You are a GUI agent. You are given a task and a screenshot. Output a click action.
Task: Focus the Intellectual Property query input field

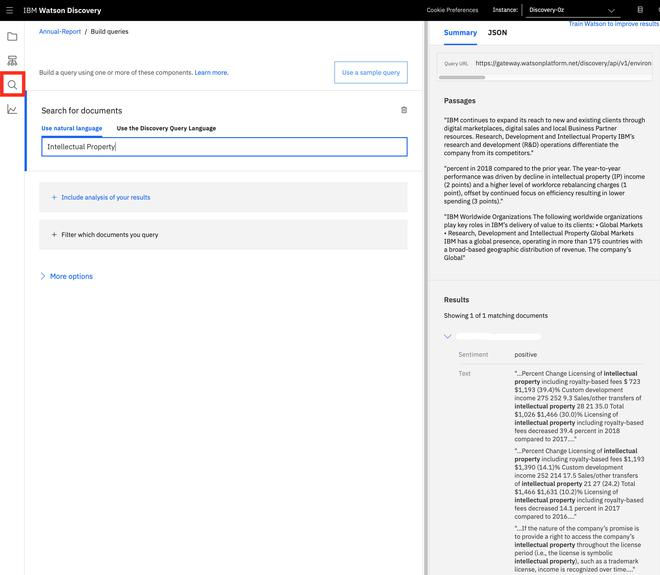pyautogui.click(x=224, y=147)
